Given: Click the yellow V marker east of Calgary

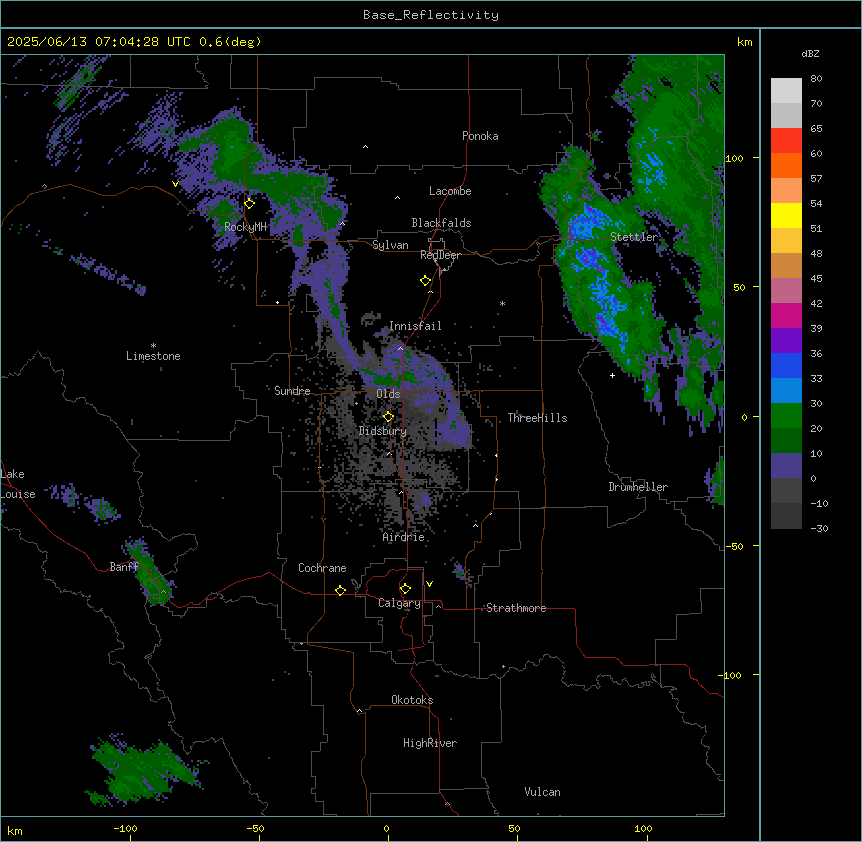Looking at the screenshot, I should [x=429, y=584].
